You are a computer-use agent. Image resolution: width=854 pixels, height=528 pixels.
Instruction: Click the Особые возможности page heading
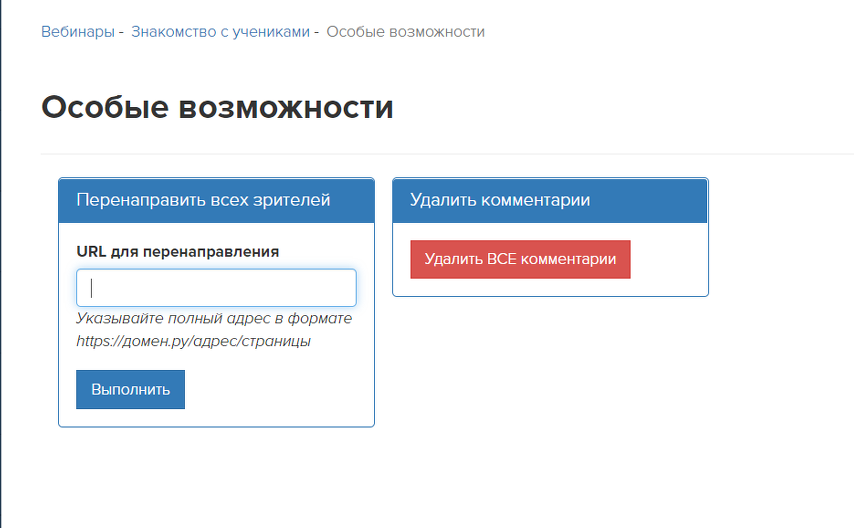(217, 107)
